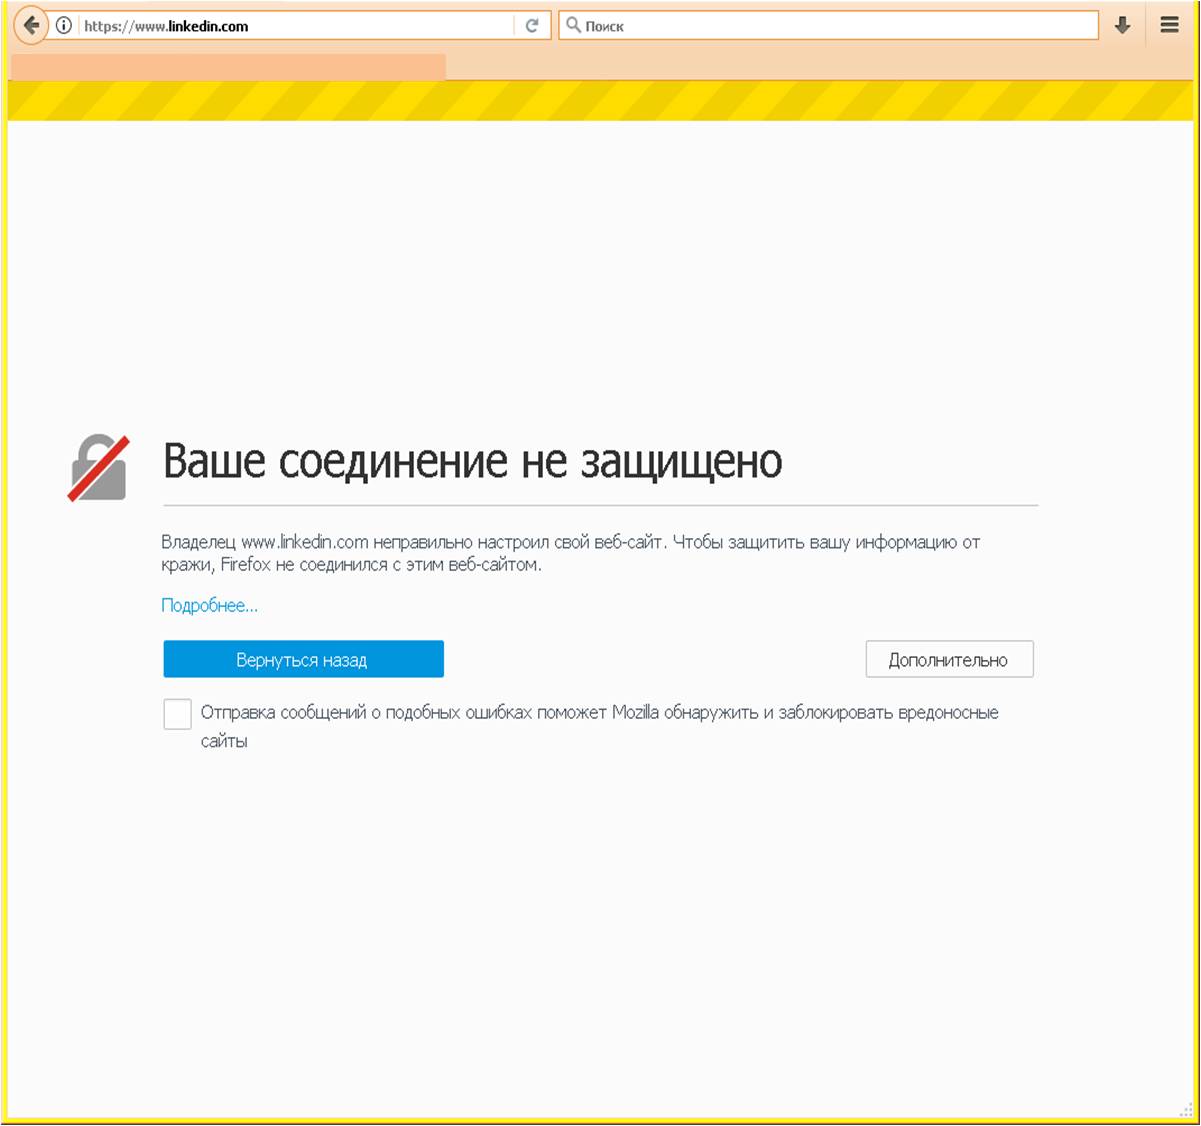Viewport: 1201px width, 1126px height.
Task: Click text about Владелец www.linkedin.com
Action: (x=570, y=553)
